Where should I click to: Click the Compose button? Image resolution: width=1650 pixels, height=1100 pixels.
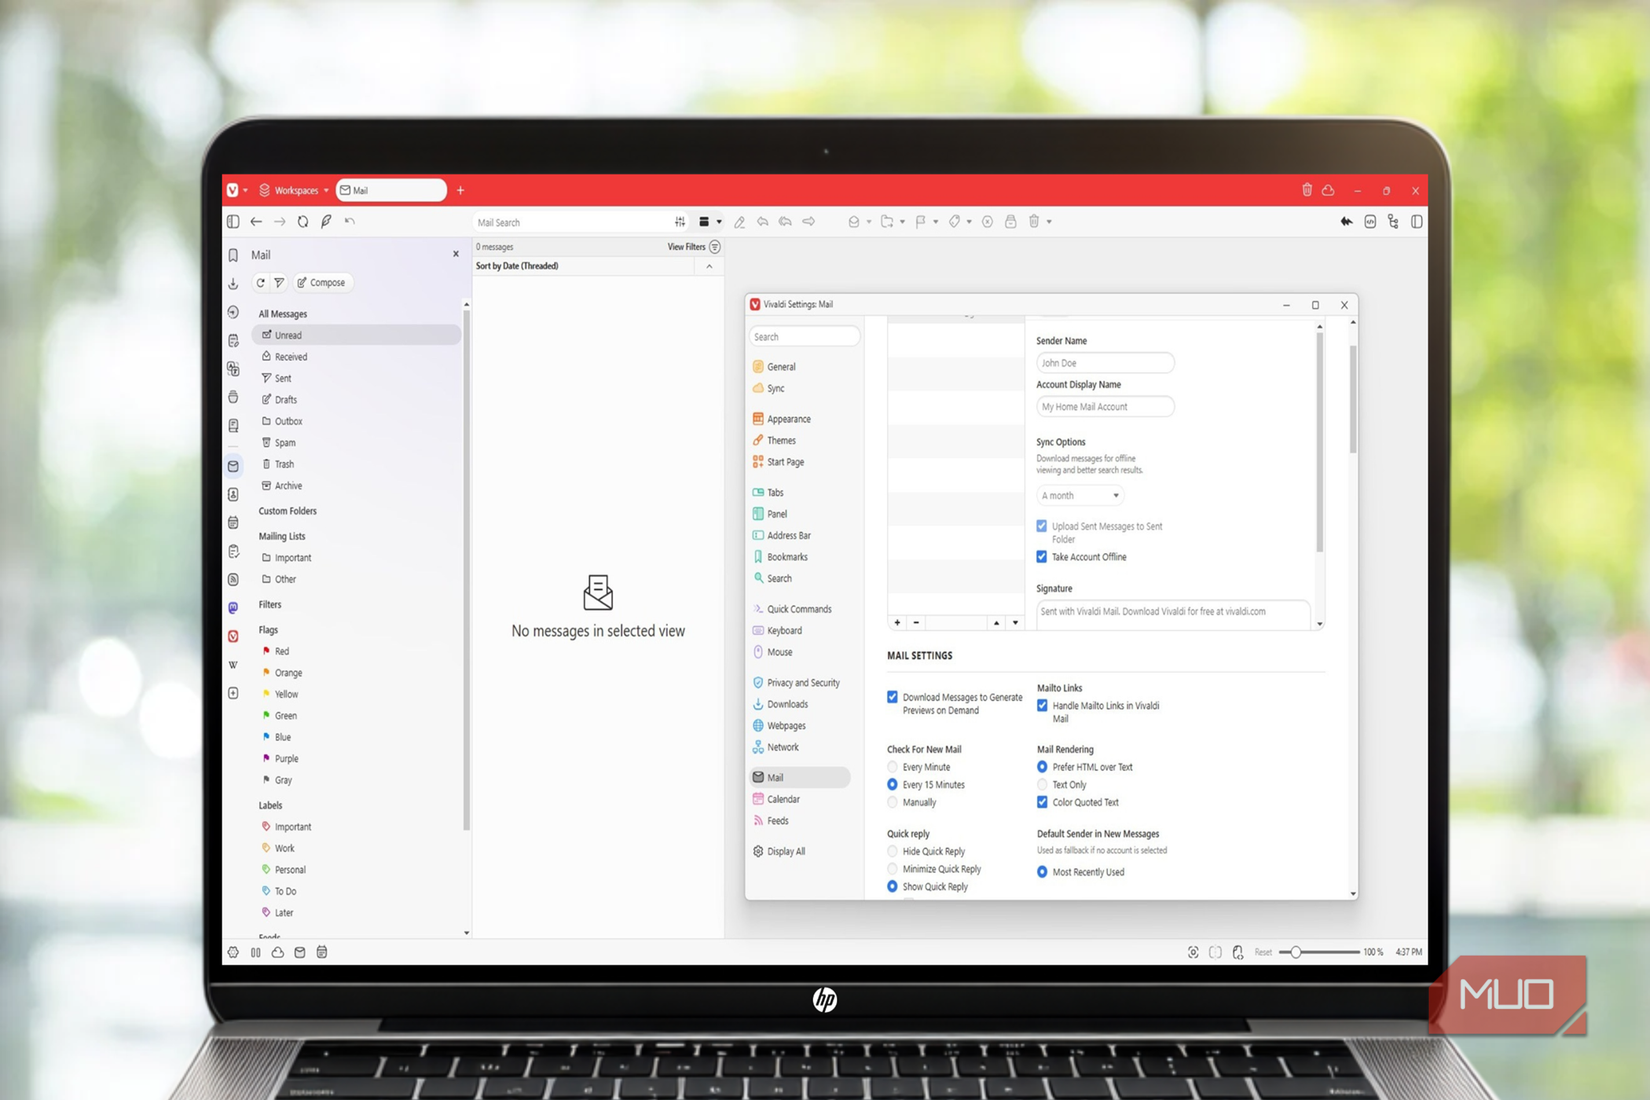[321, 283]
